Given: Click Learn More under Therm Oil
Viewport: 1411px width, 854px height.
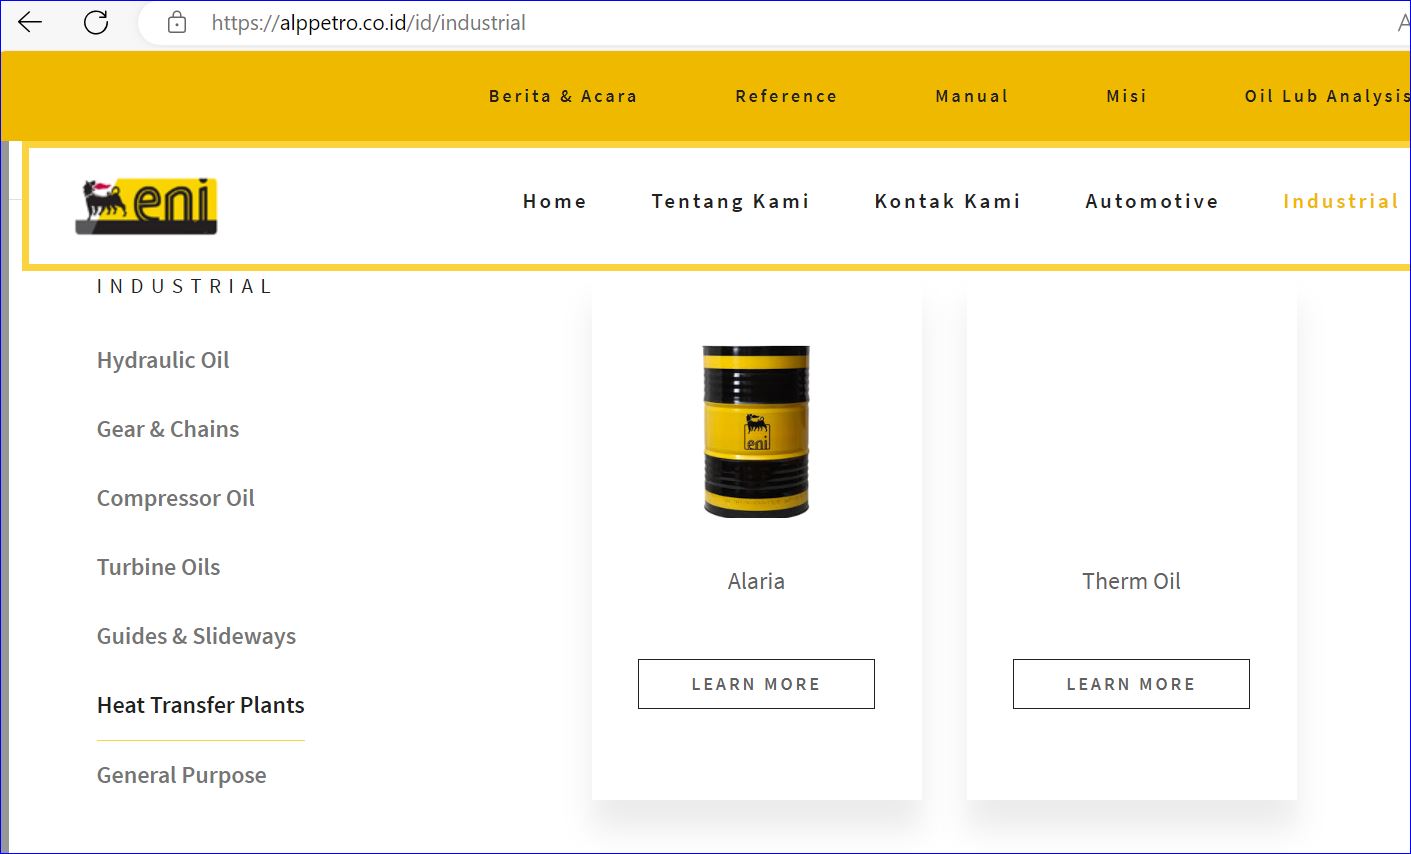Looking at the screenshot, I should tap(1131, 684).
